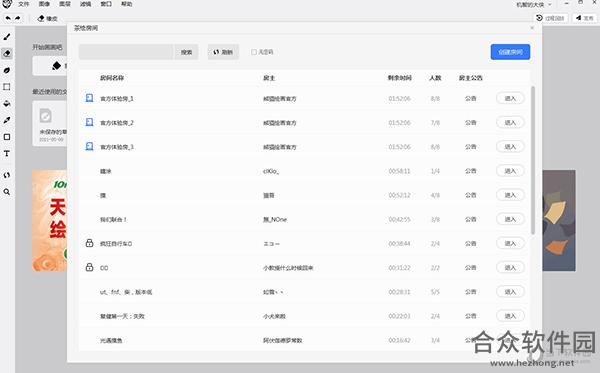
Task: Enter the 官方体验房_3 room
Action: [x=510, y=147]
